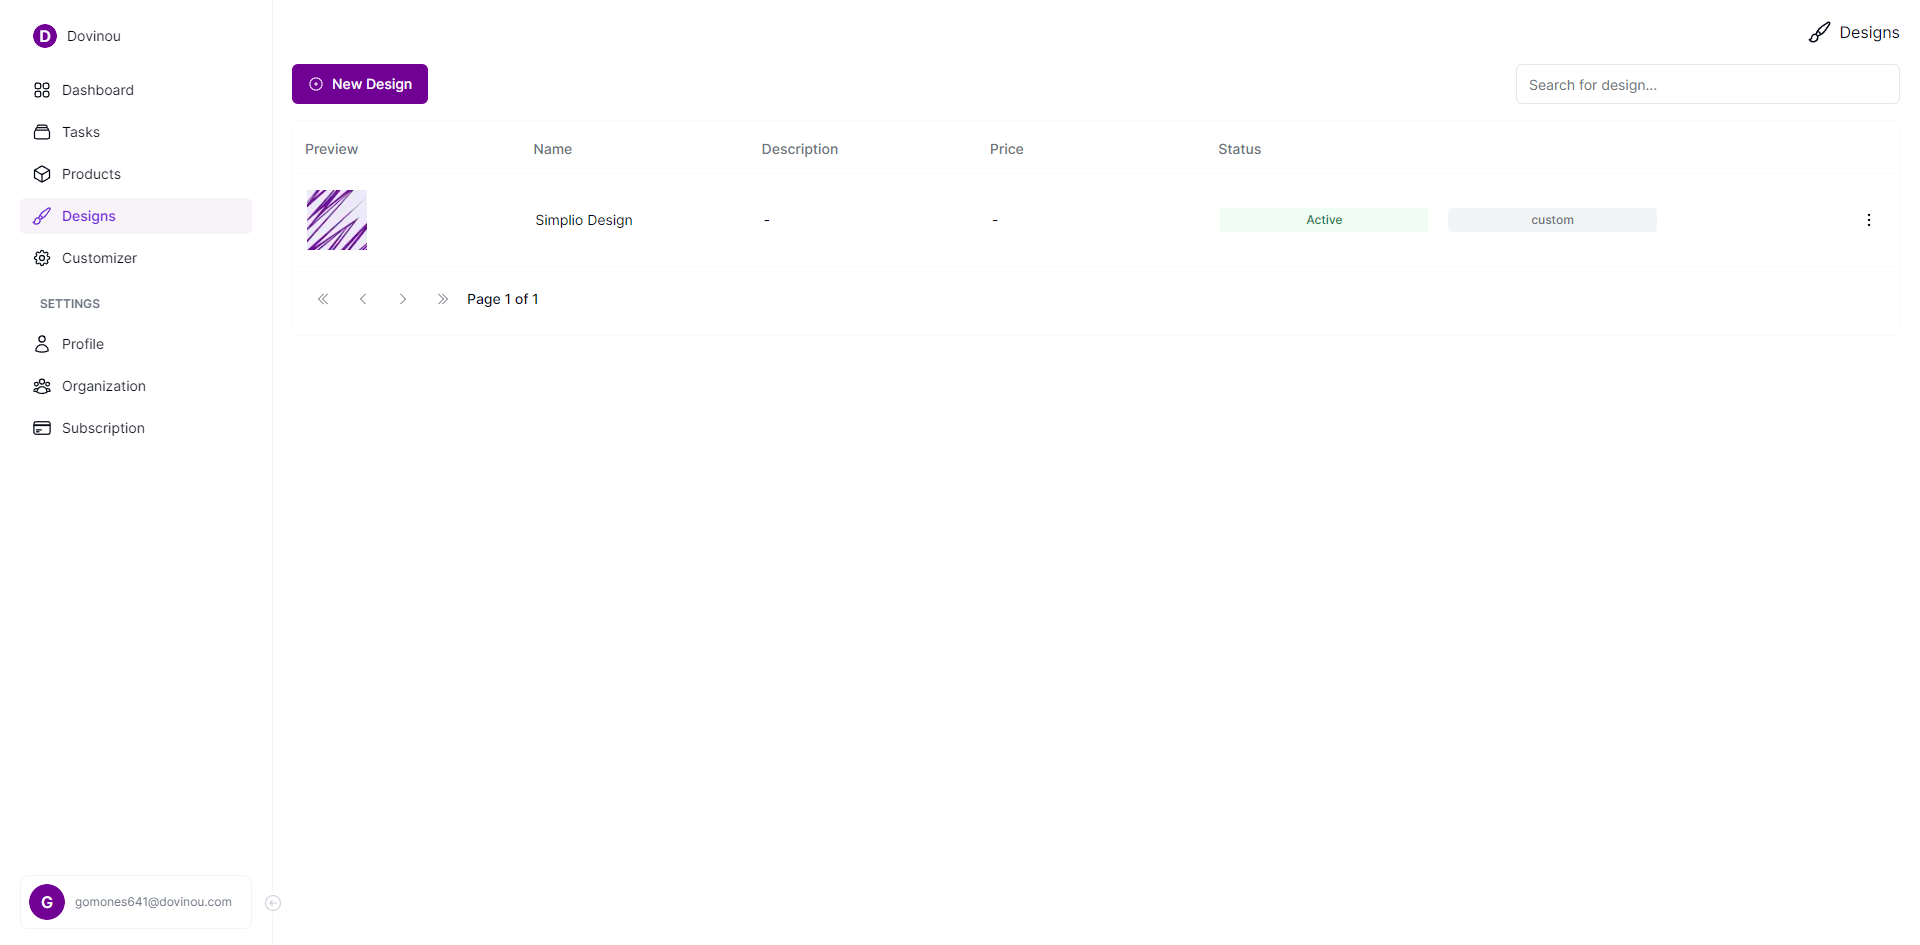The image size is (1920, 945).
Task: Click the Customizer gear icon
Action: point(42,258)
